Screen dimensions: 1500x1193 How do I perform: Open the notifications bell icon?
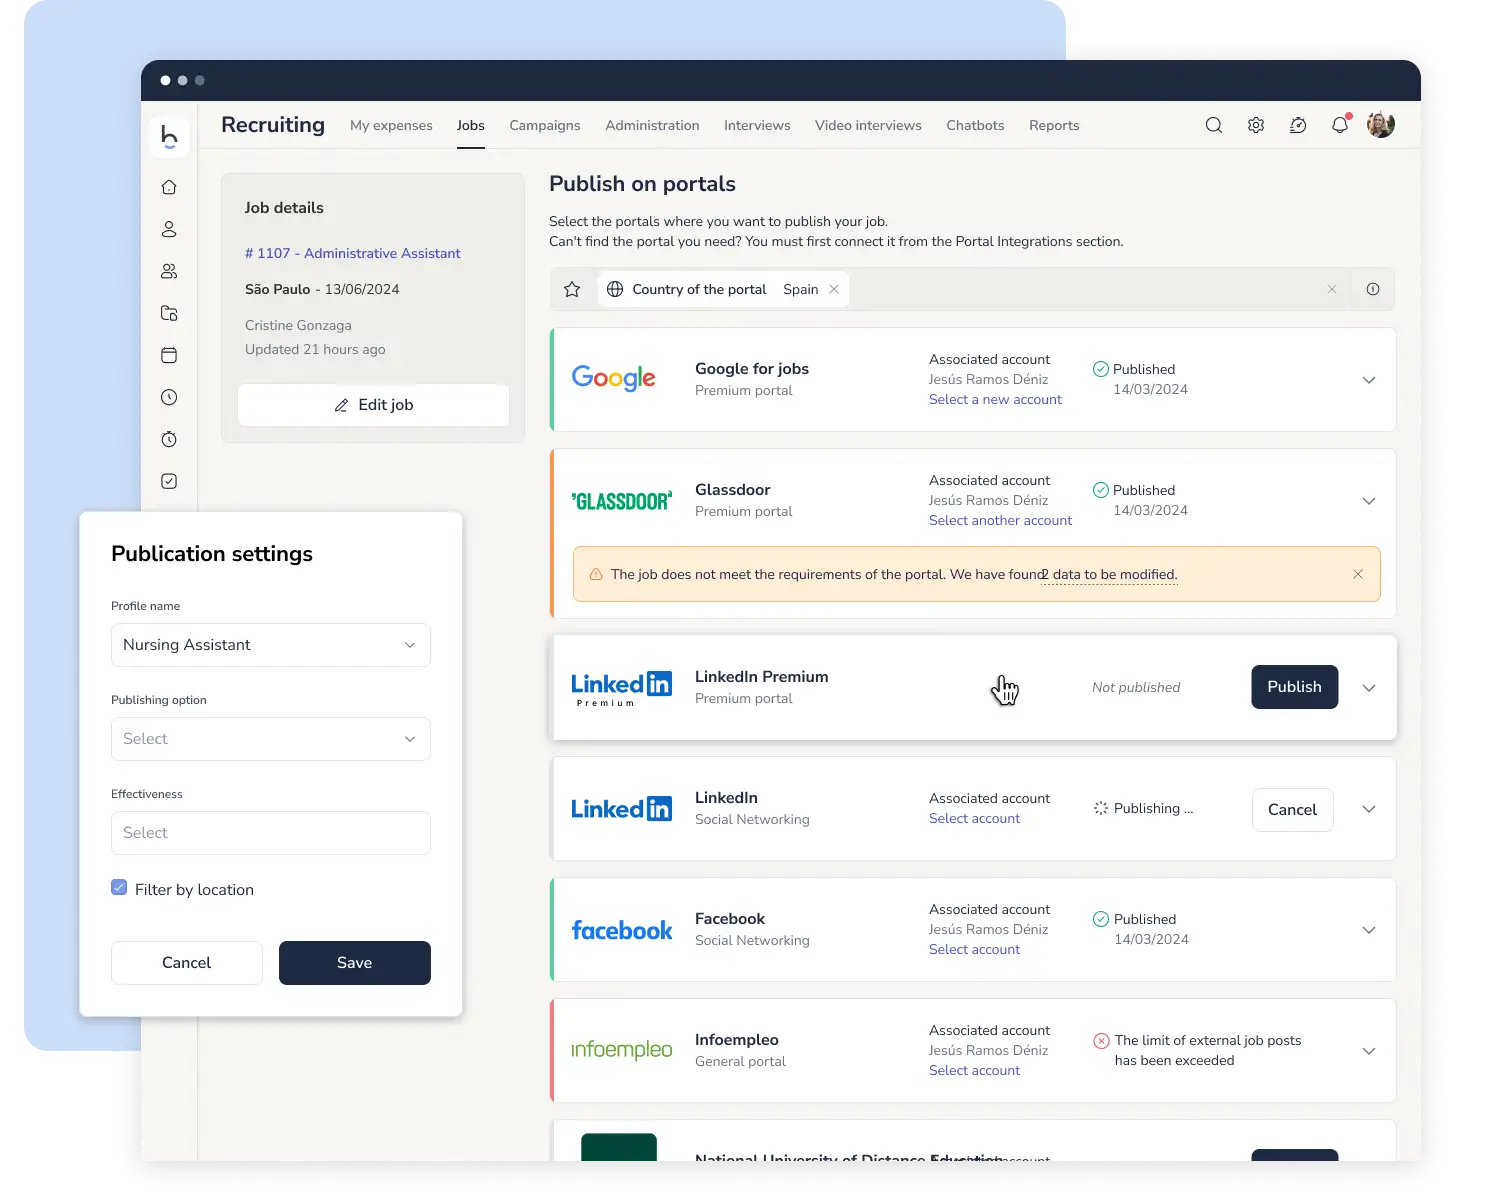point(1340,125)
